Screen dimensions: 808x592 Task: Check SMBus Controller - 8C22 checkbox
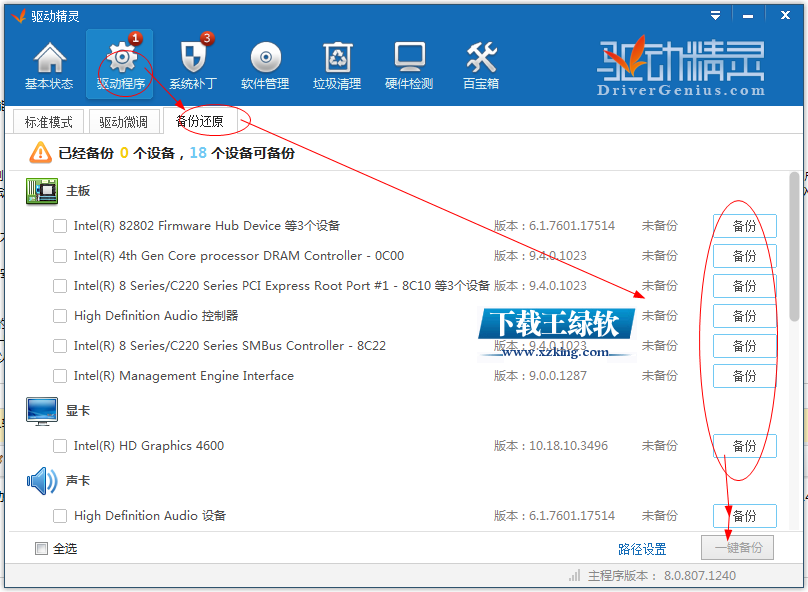(60, 346)
